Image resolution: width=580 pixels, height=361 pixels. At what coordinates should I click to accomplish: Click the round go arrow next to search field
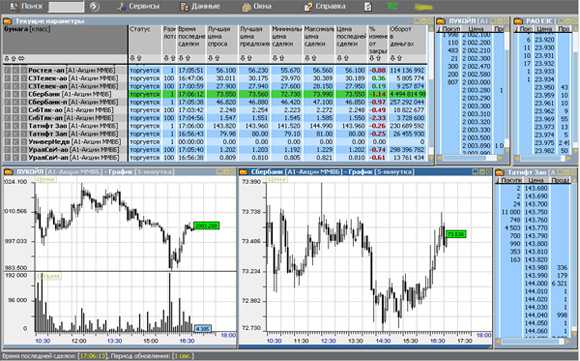point(94,6)
